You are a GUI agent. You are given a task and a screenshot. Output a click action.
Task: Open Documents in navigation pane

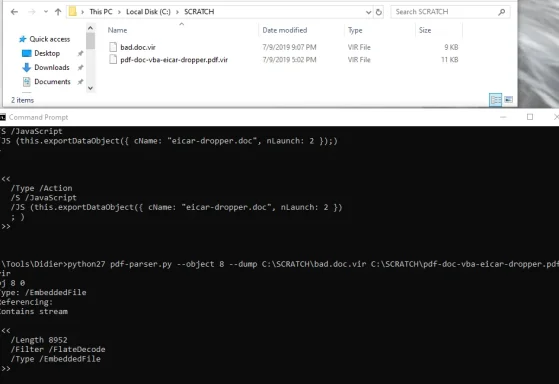(52, 82)
